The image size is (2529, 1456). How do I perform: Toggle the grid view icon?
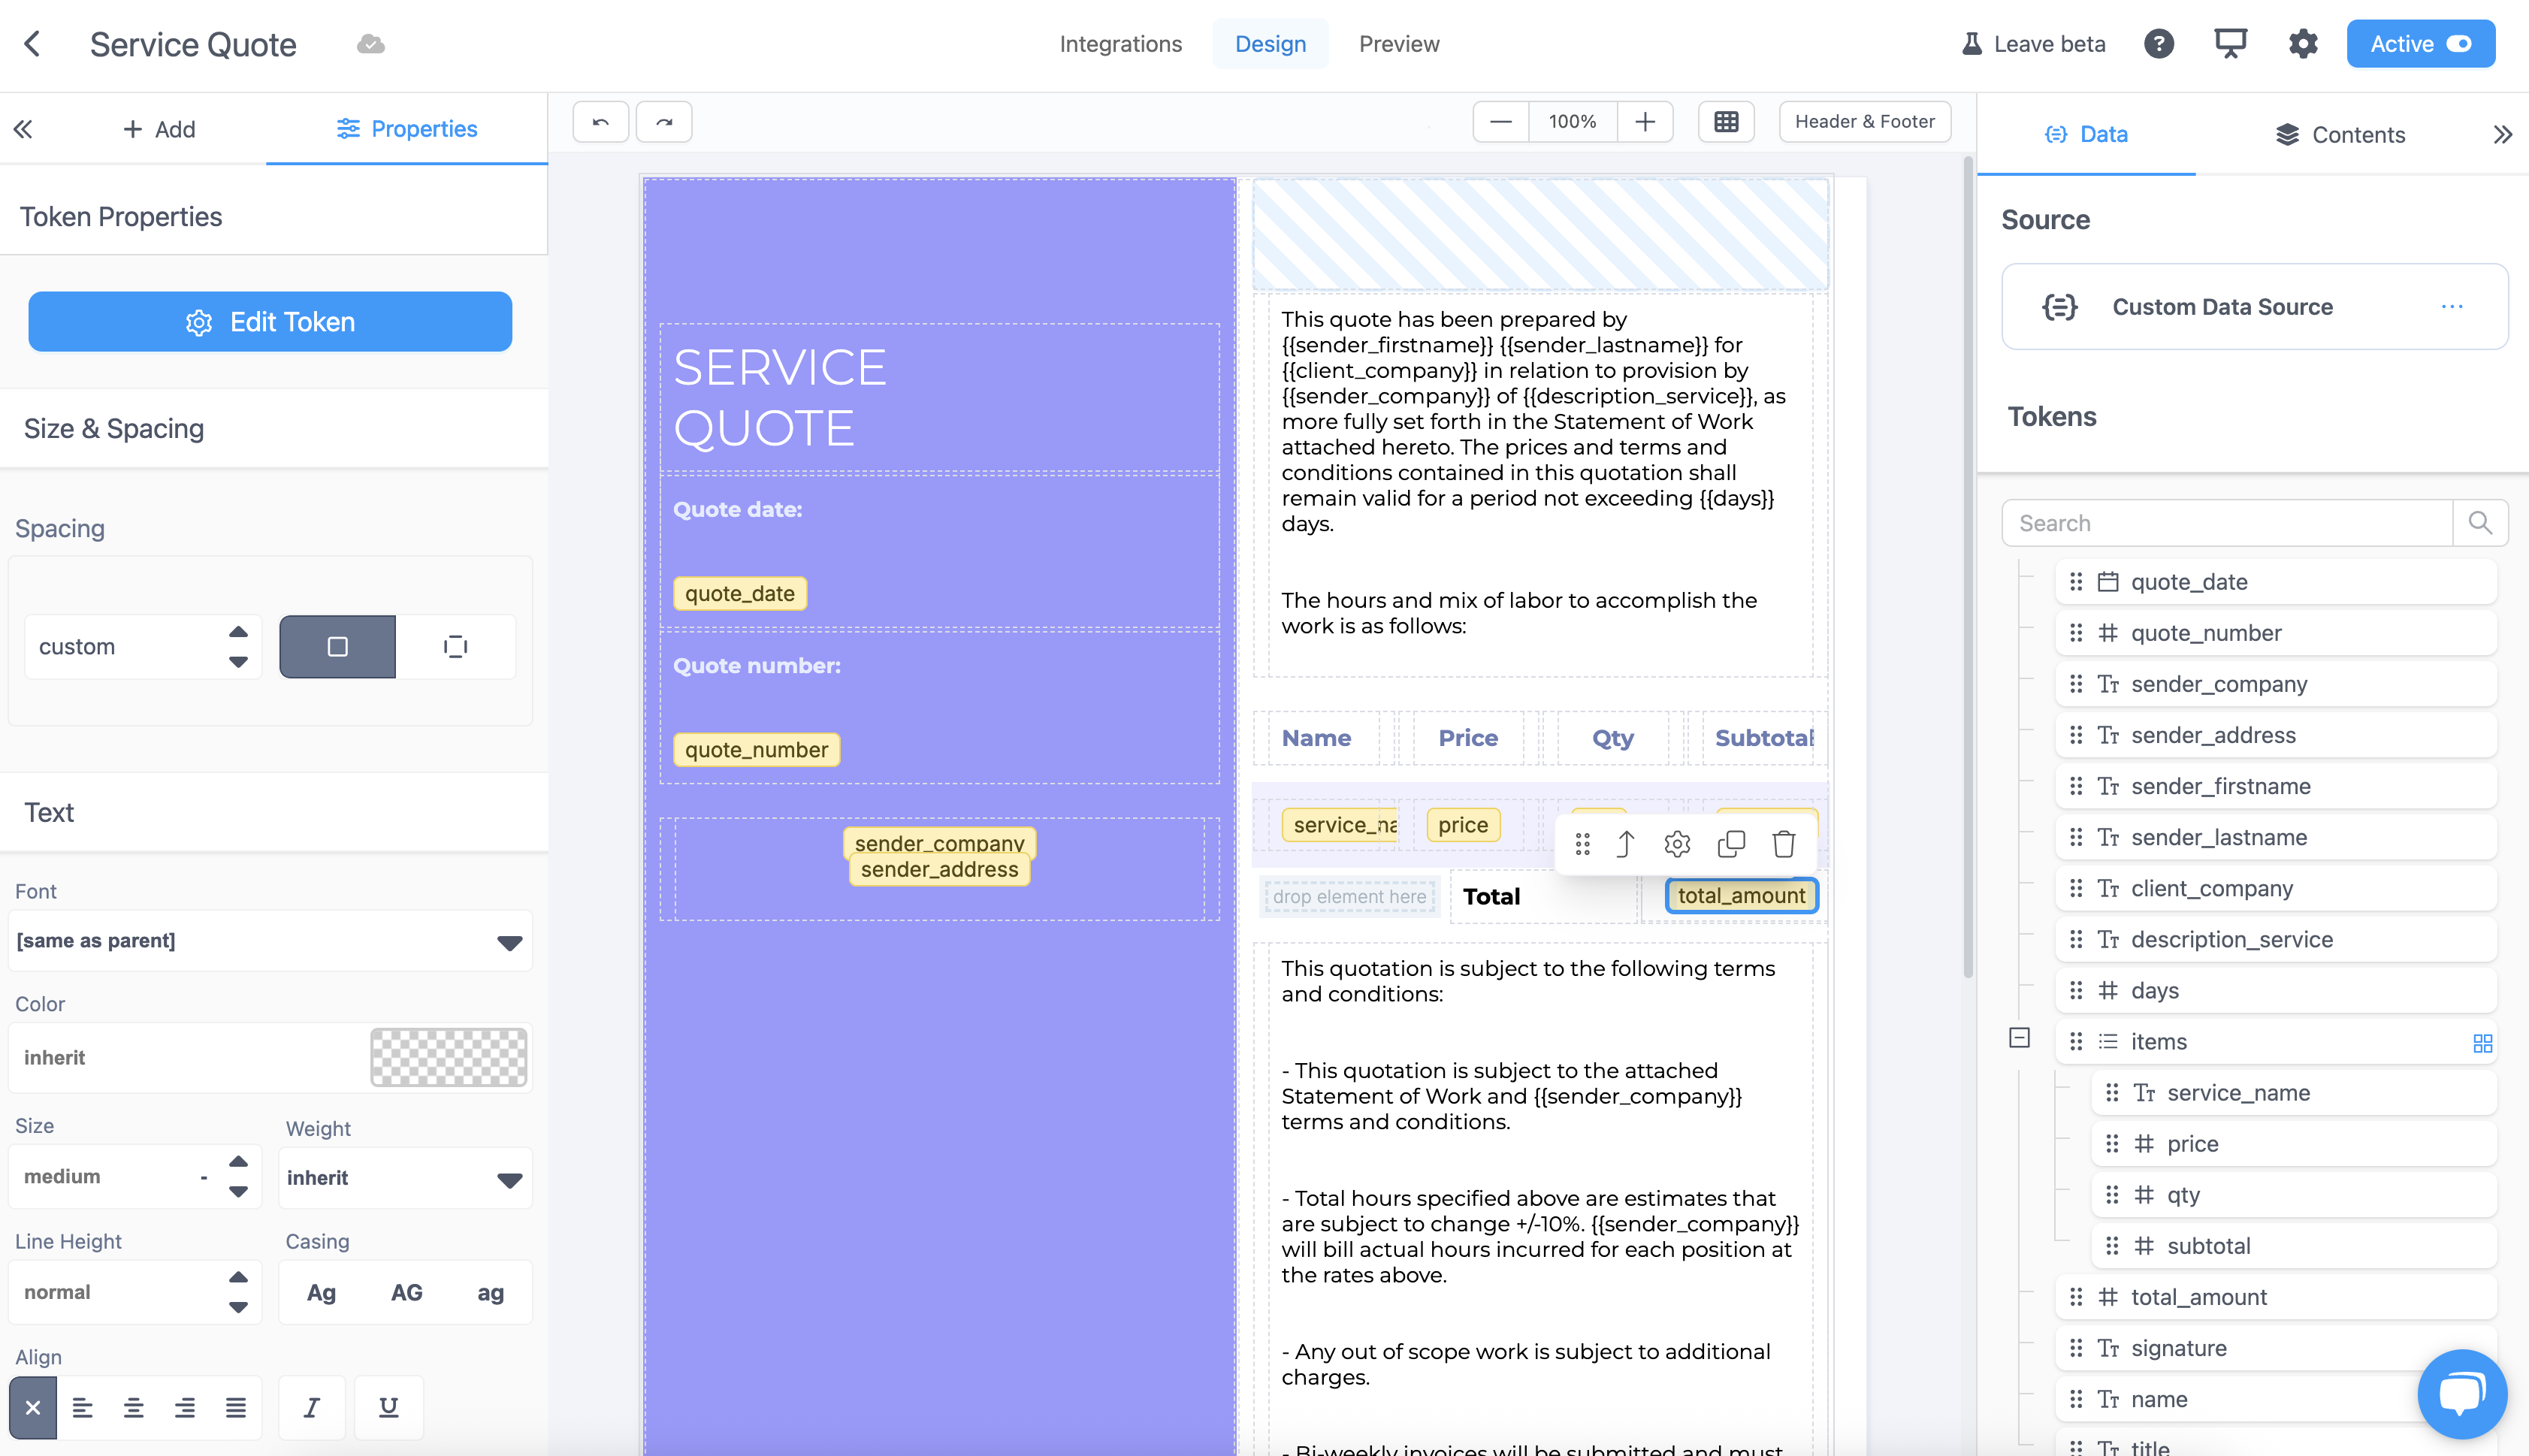[x=1726, y=122]
